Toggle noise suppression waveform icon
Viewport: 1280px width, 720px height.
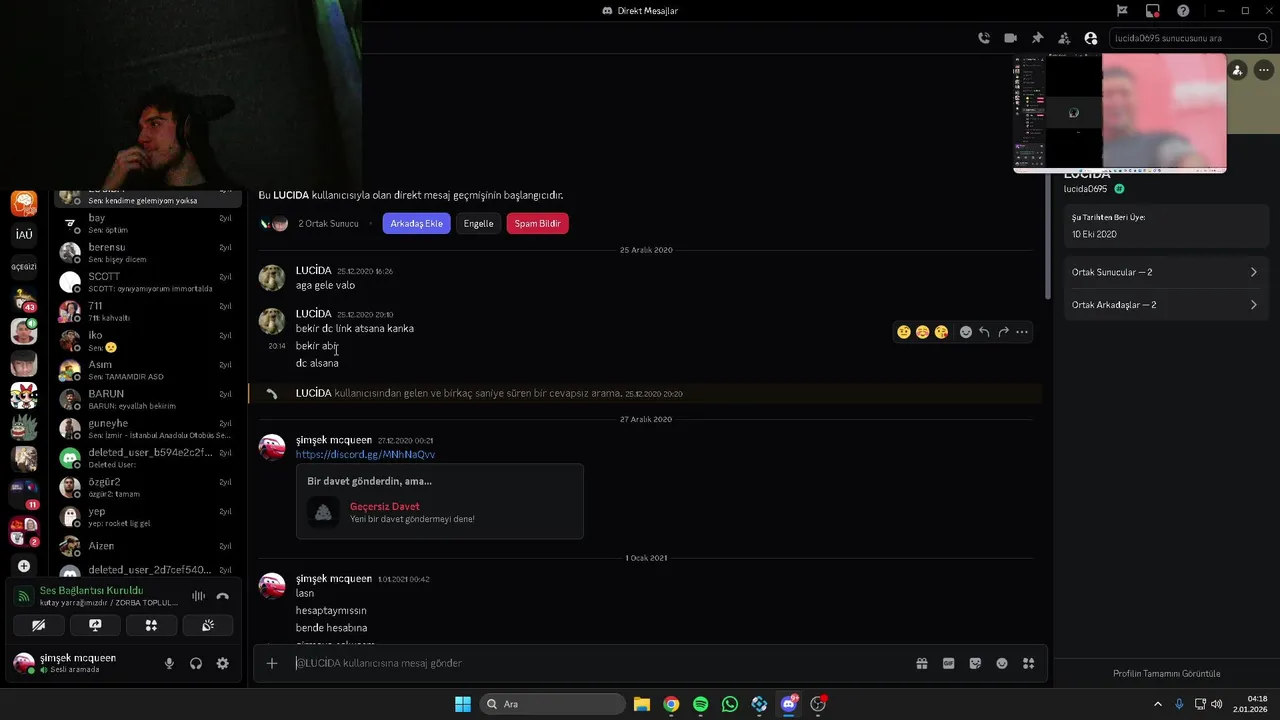click(x=198, y=596)
